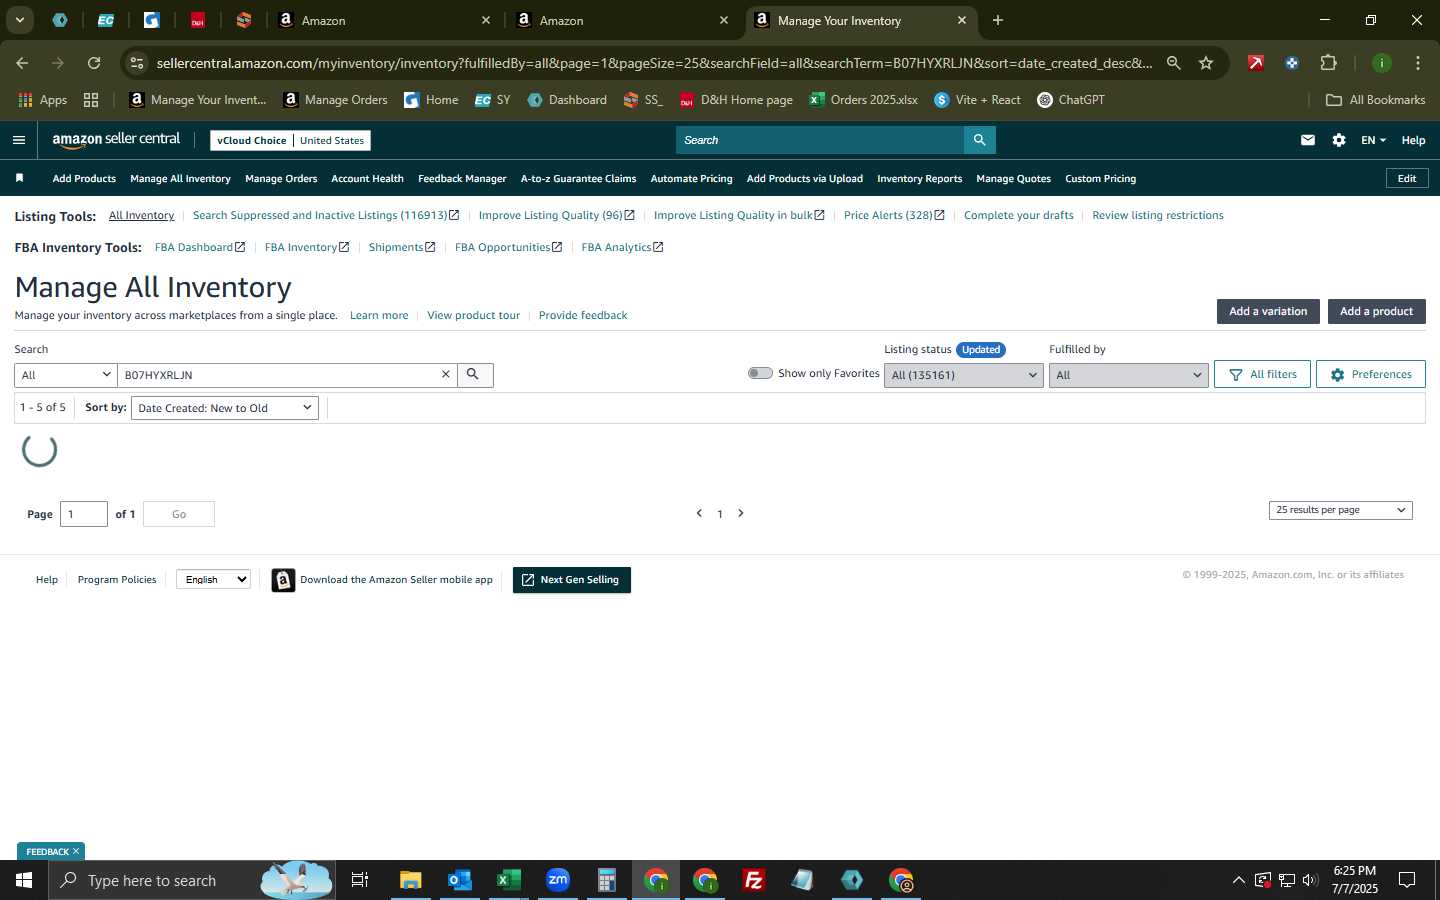
Task: Open FileZilla from the taskbar
Action: tap(754, 880)
